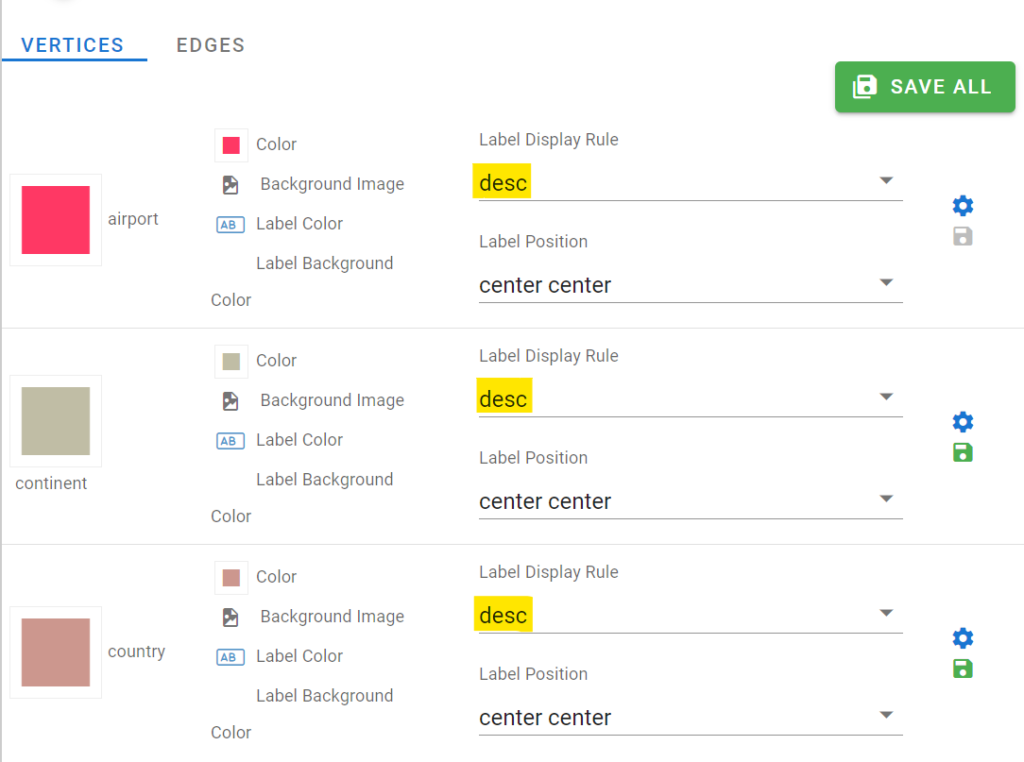Open airport Label Position dropdown
The height and width of the screenshot is (762, 1024).
tap(885, 282)
